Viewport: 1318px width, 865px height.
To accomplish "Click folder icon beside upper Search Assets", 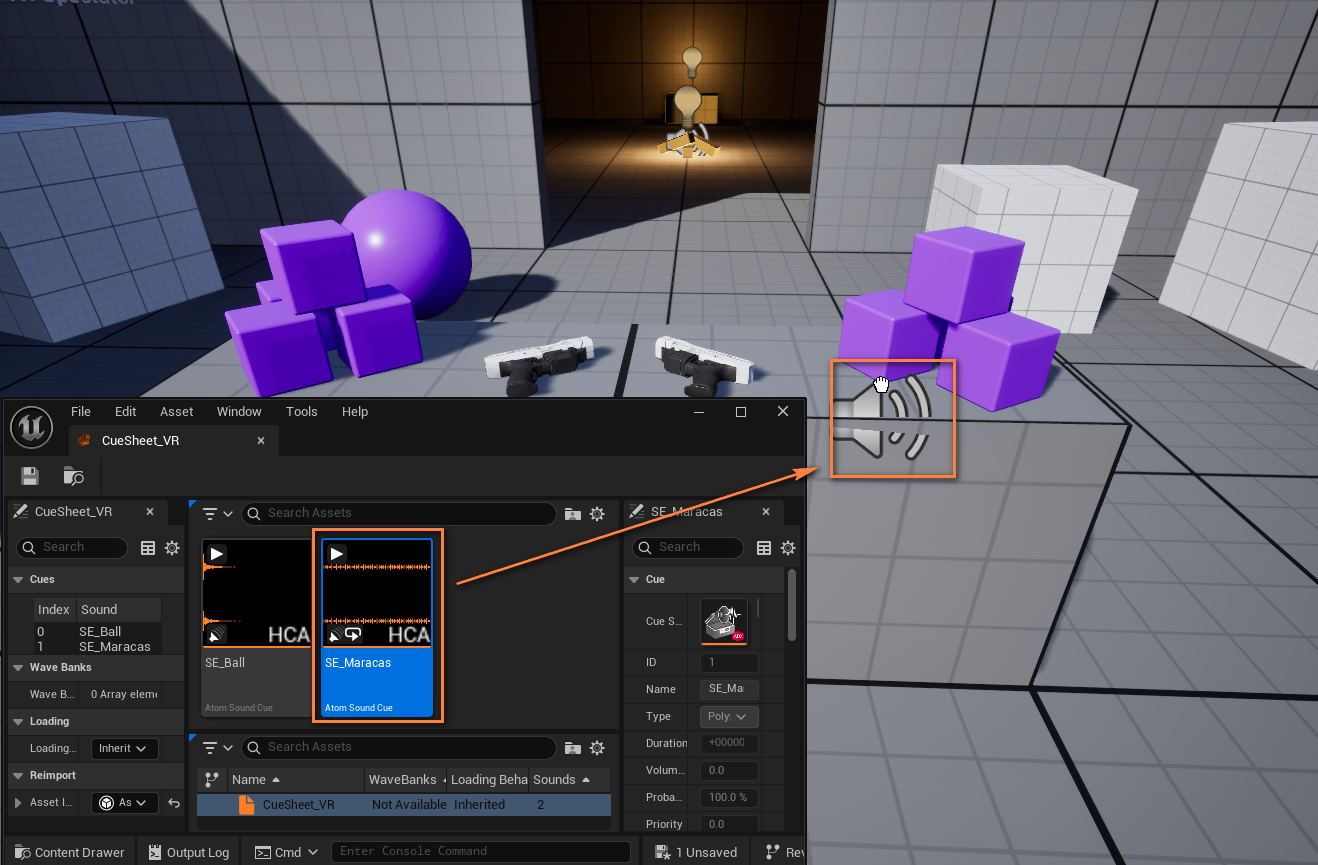I will (573, 514).
